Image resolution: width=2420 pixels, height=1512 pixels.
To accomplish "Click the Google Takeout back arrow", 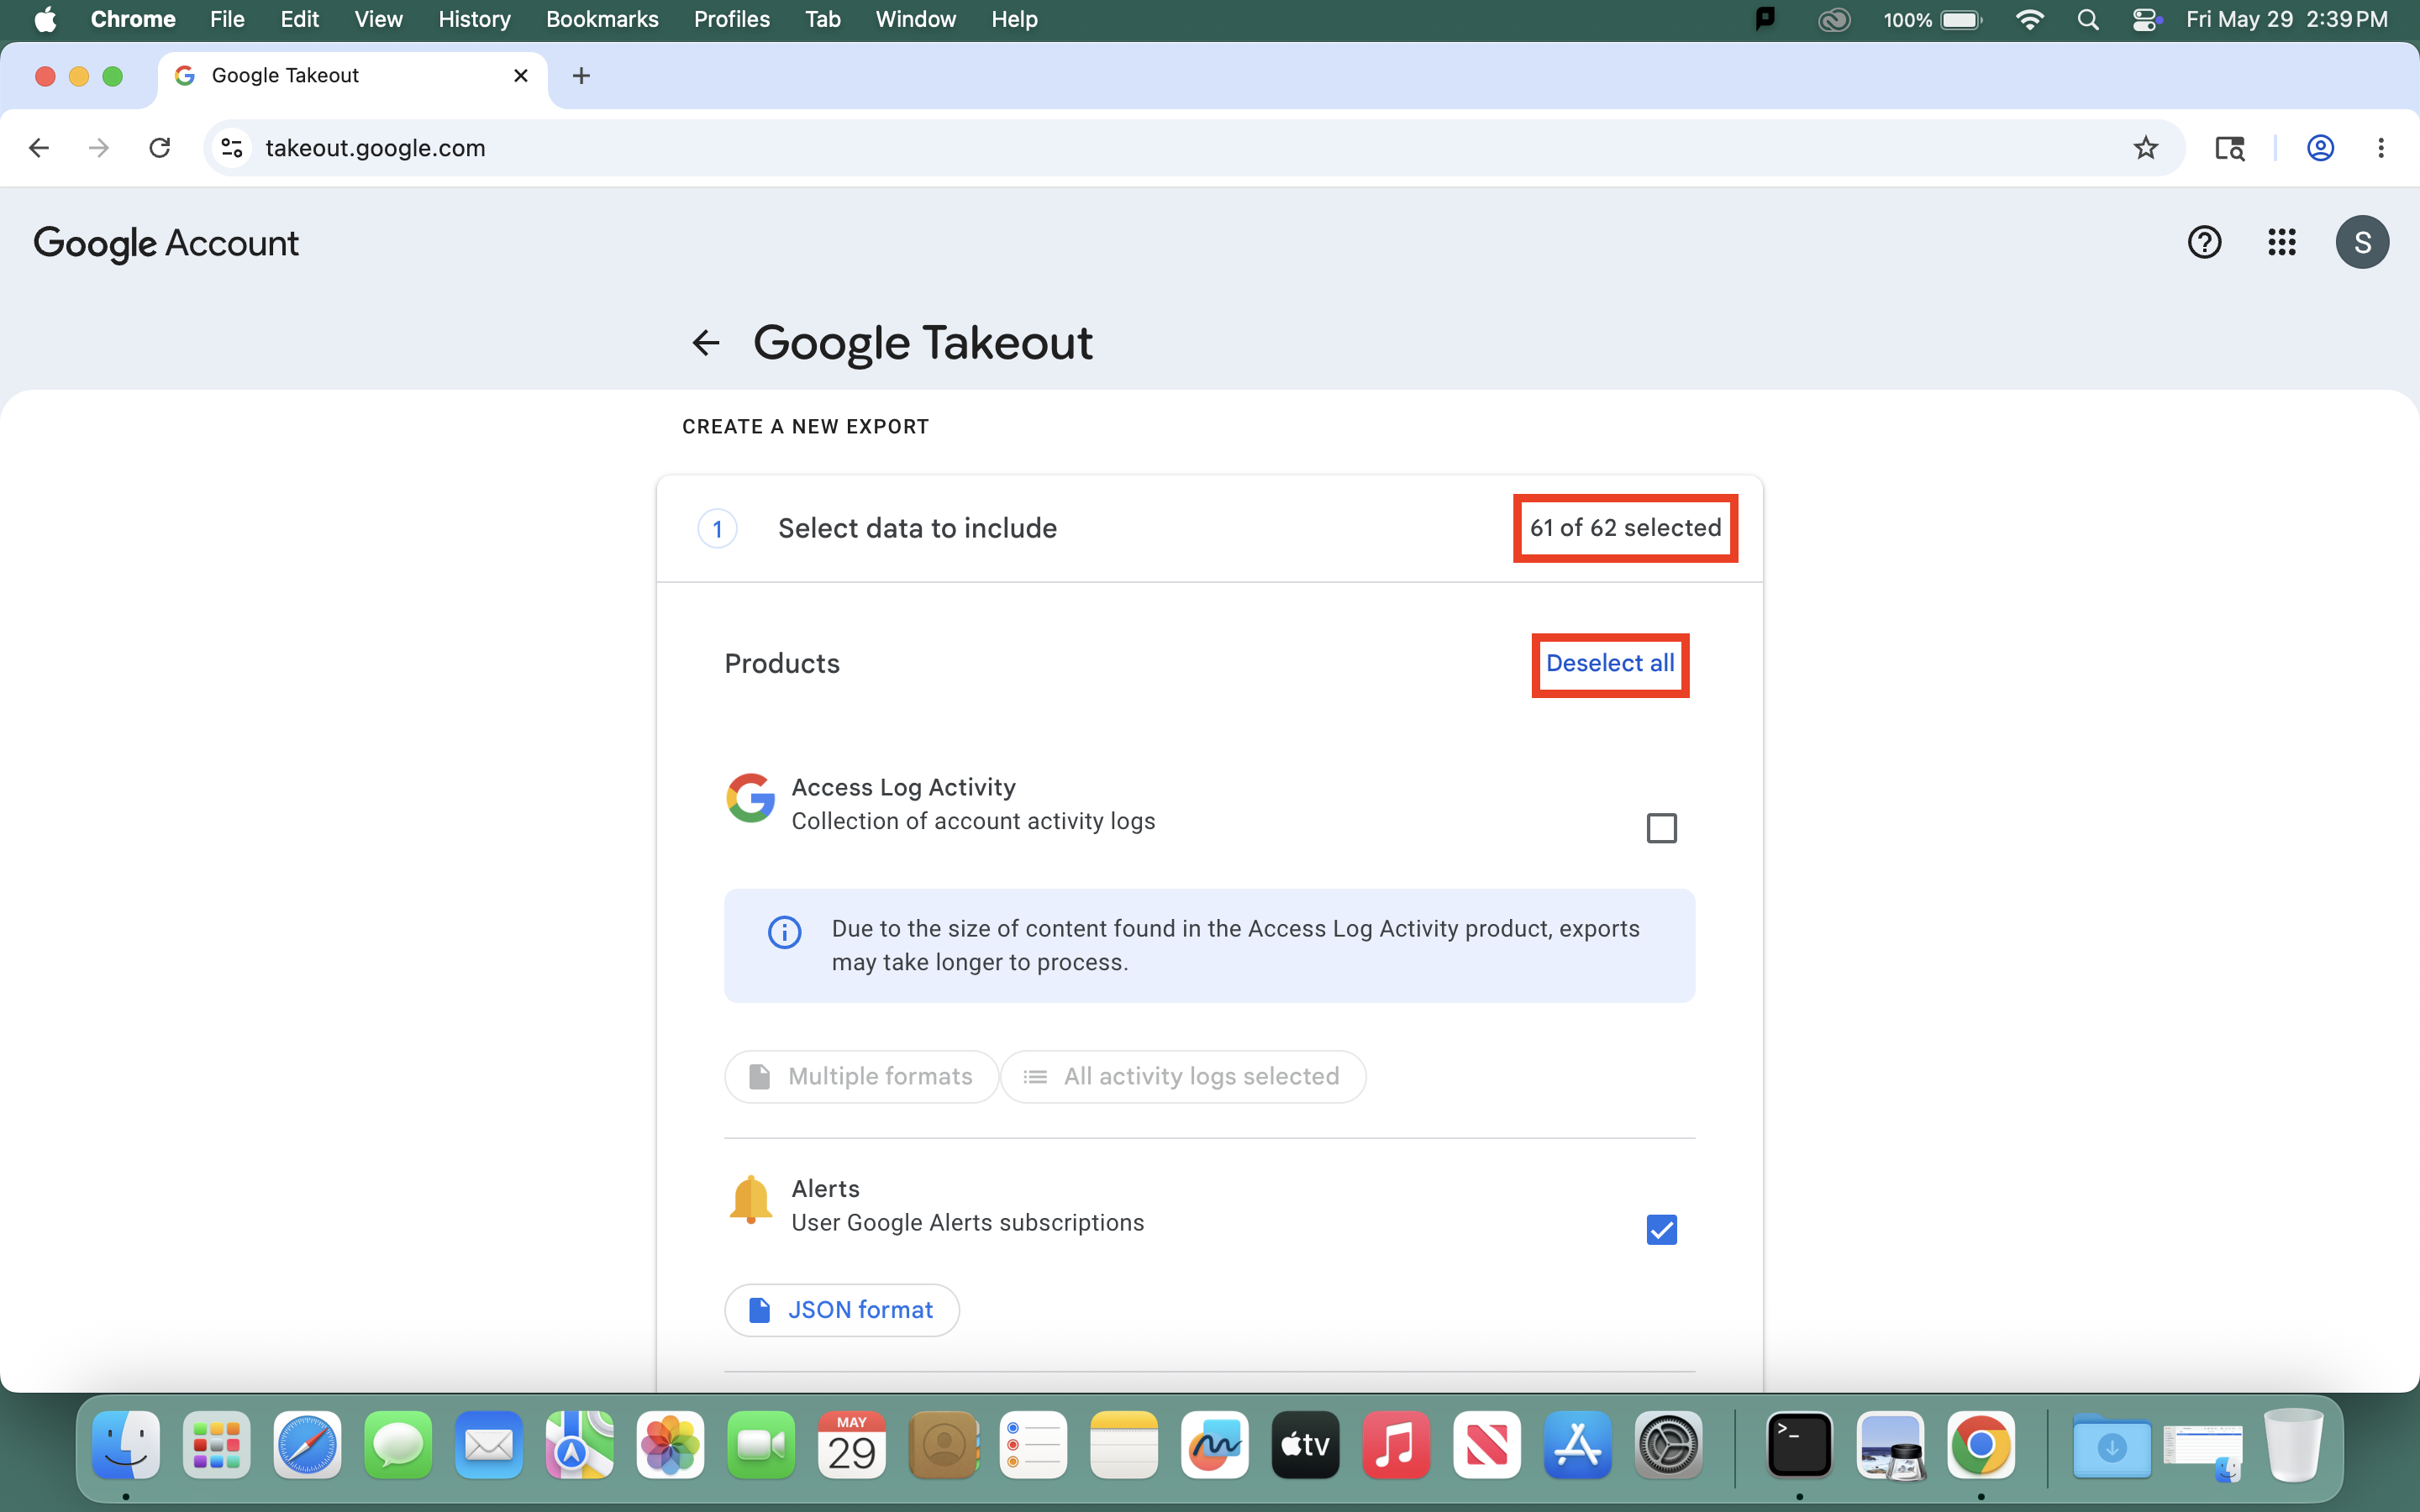I will coord(706,343).
